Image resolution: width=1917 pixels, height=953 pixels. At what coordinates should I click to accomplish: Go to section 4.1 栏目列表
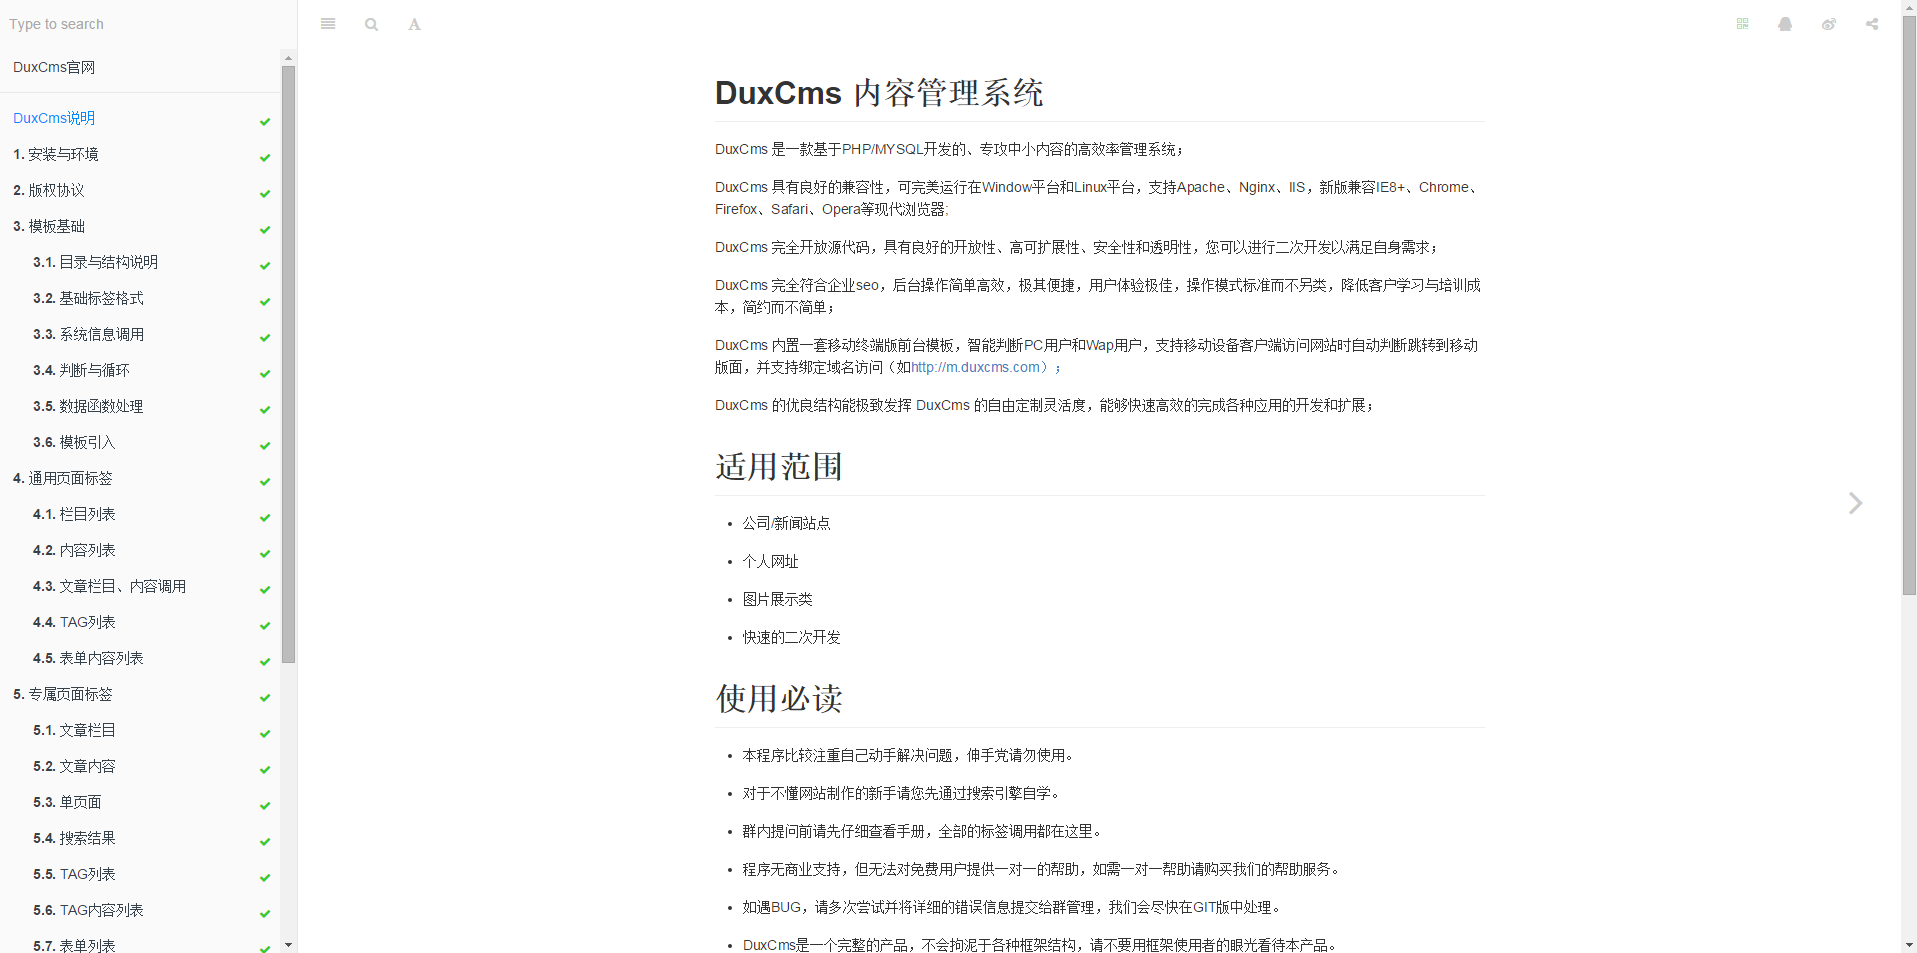coord(74,514)
